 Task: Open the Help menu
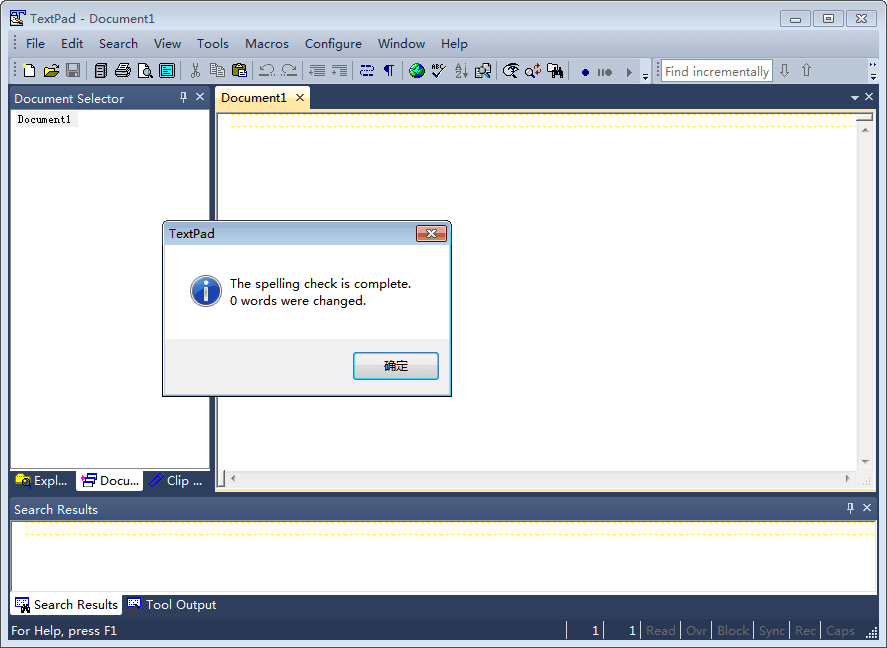pos(454,44)
